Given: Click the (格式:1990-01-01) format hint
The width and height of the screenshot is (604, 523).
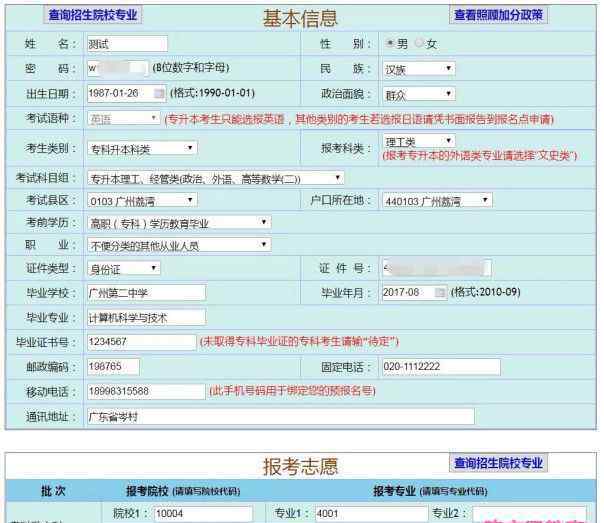Looking at the screenshot, I should pos(212,93).
